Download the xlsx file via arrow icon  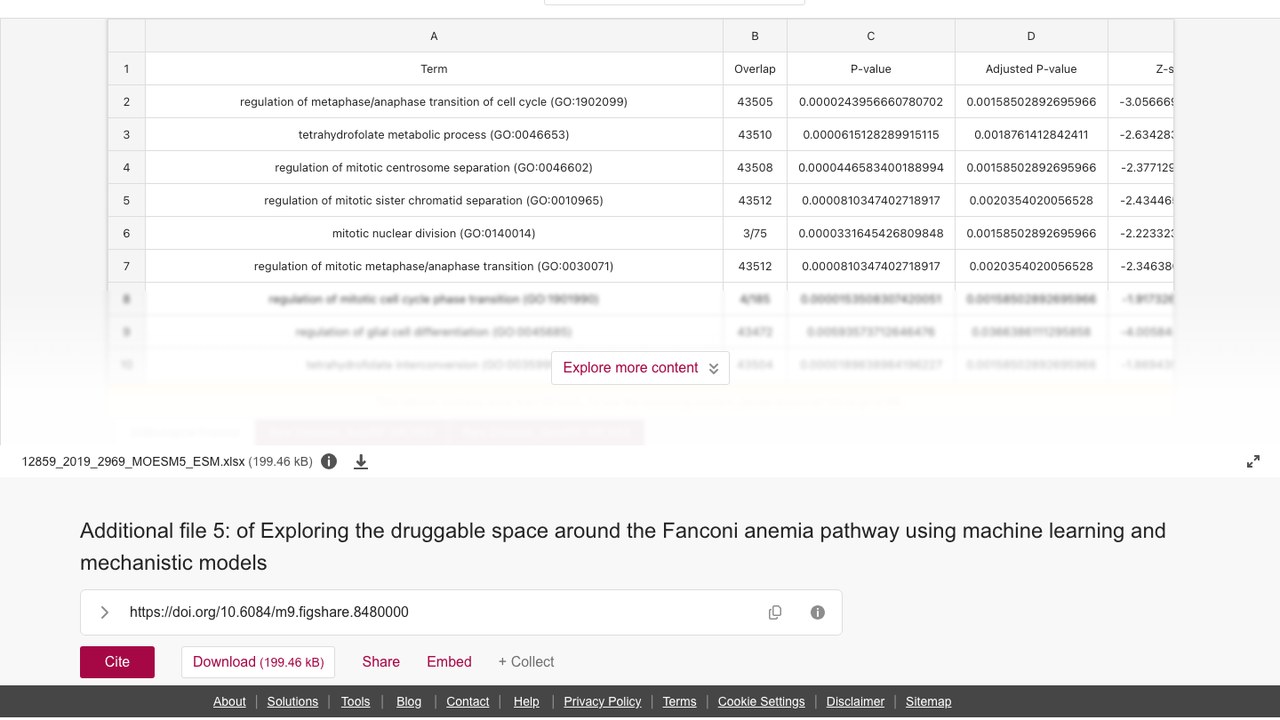(361, 461)
